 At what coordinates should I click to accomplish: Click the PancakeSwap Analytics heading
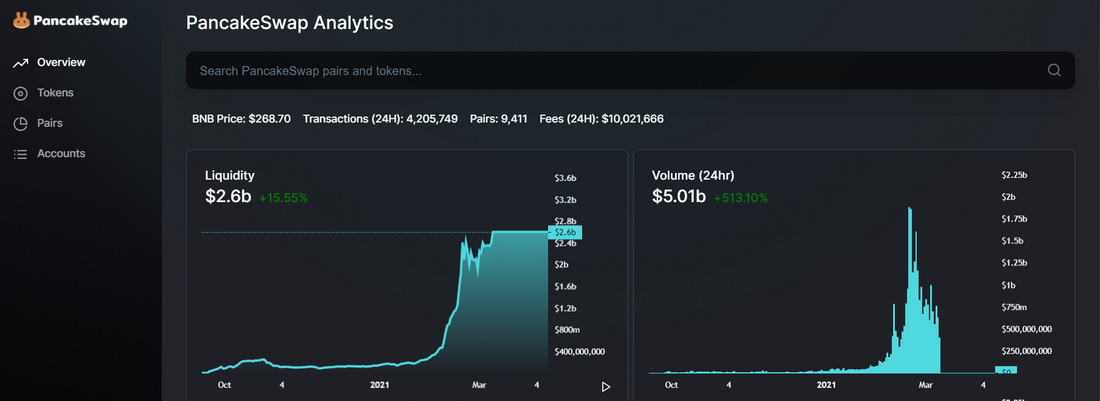pyautogui.click(x=290, y=22)
